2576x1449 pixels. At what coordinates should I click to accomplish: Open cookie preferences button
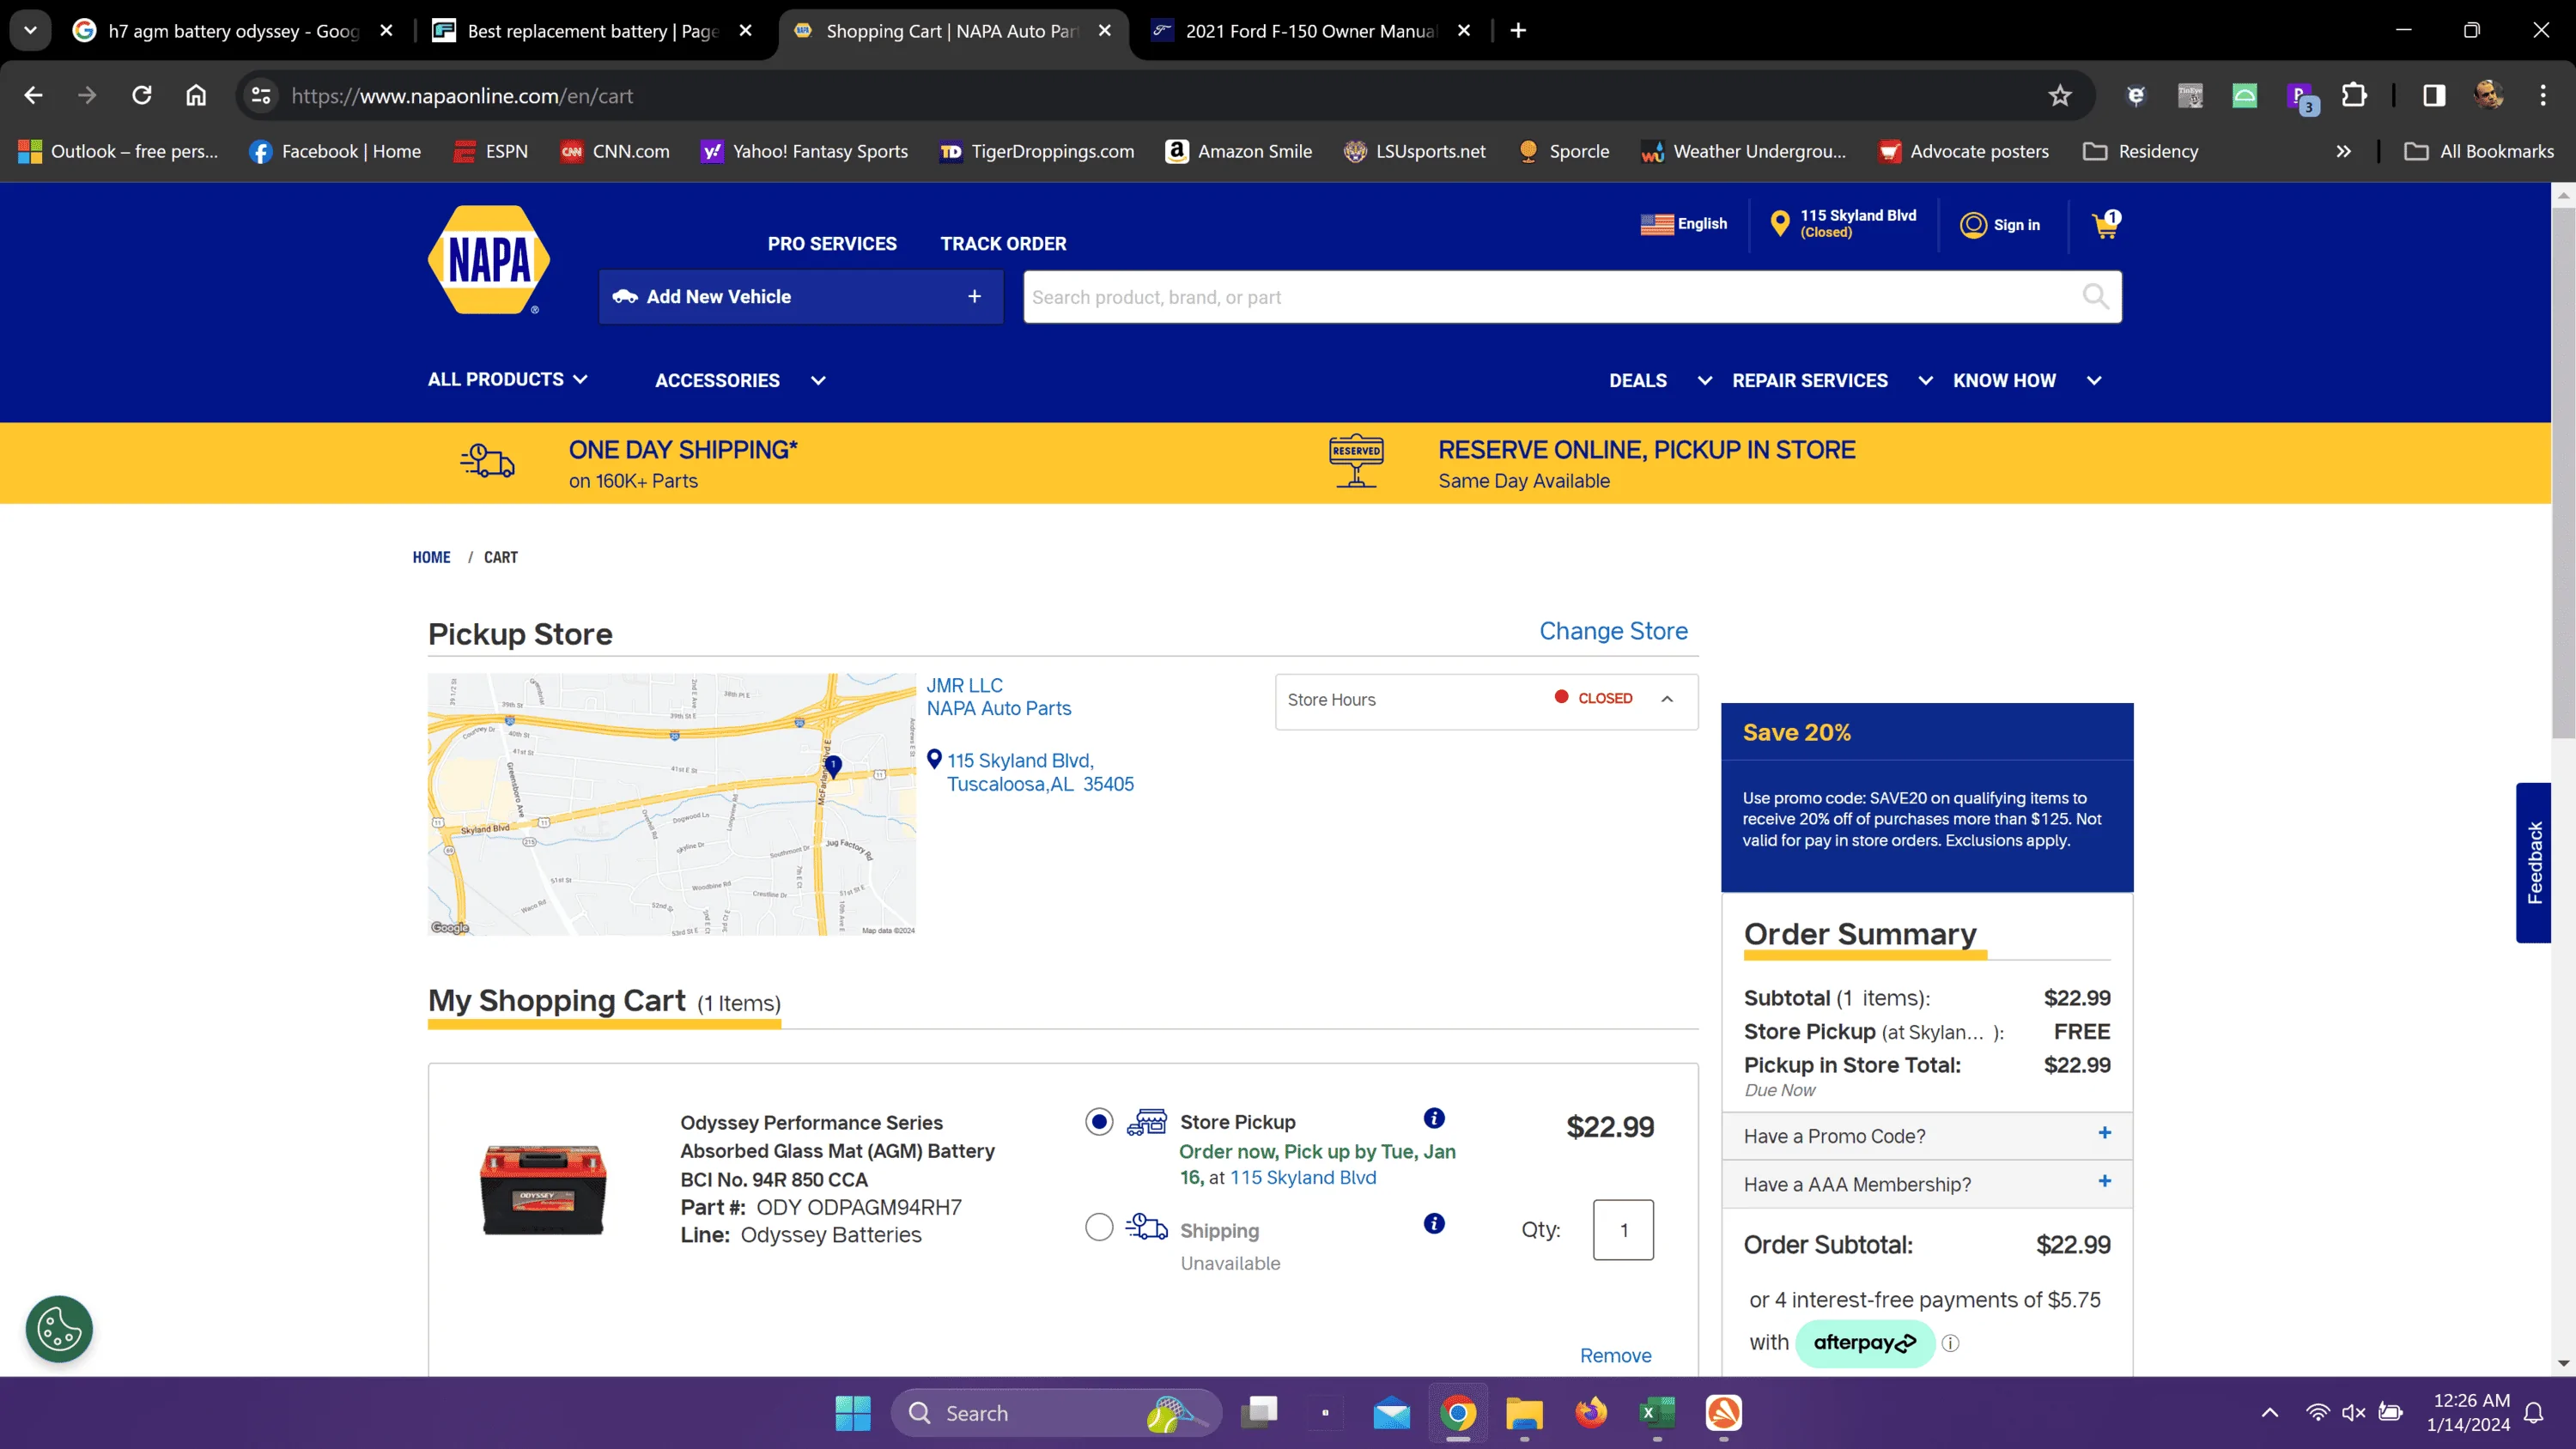click(x=59, y=1329)
